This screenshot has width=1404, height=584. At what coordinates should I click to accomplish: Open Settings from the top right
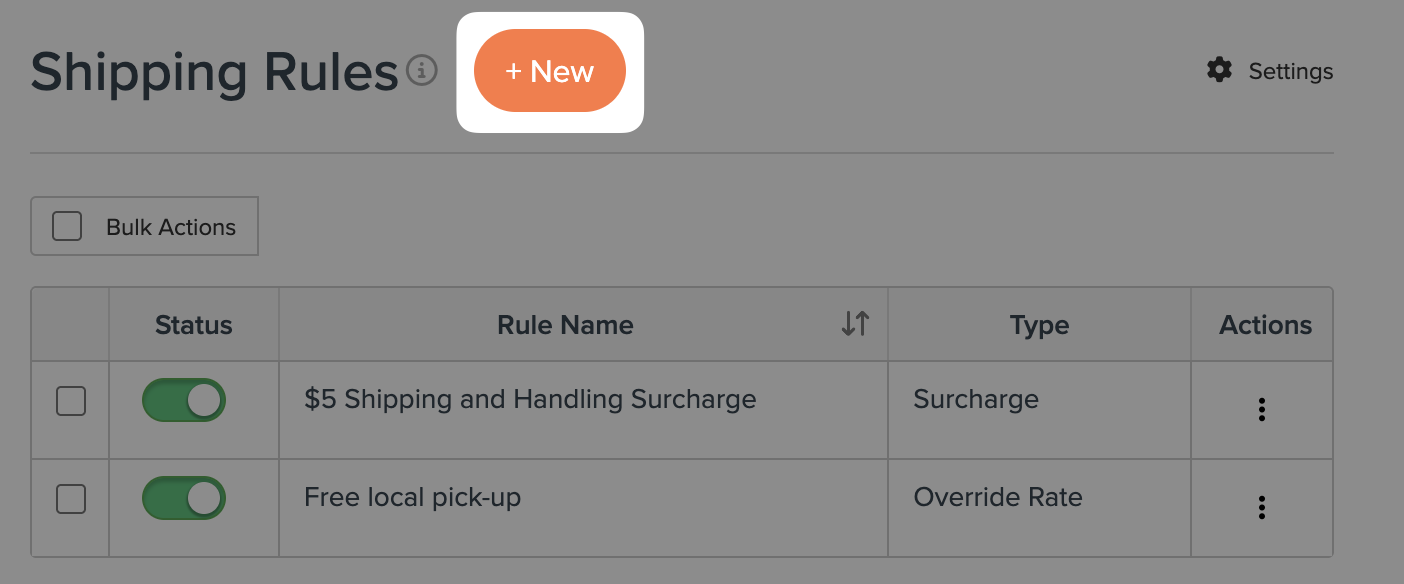point(1290,71)
